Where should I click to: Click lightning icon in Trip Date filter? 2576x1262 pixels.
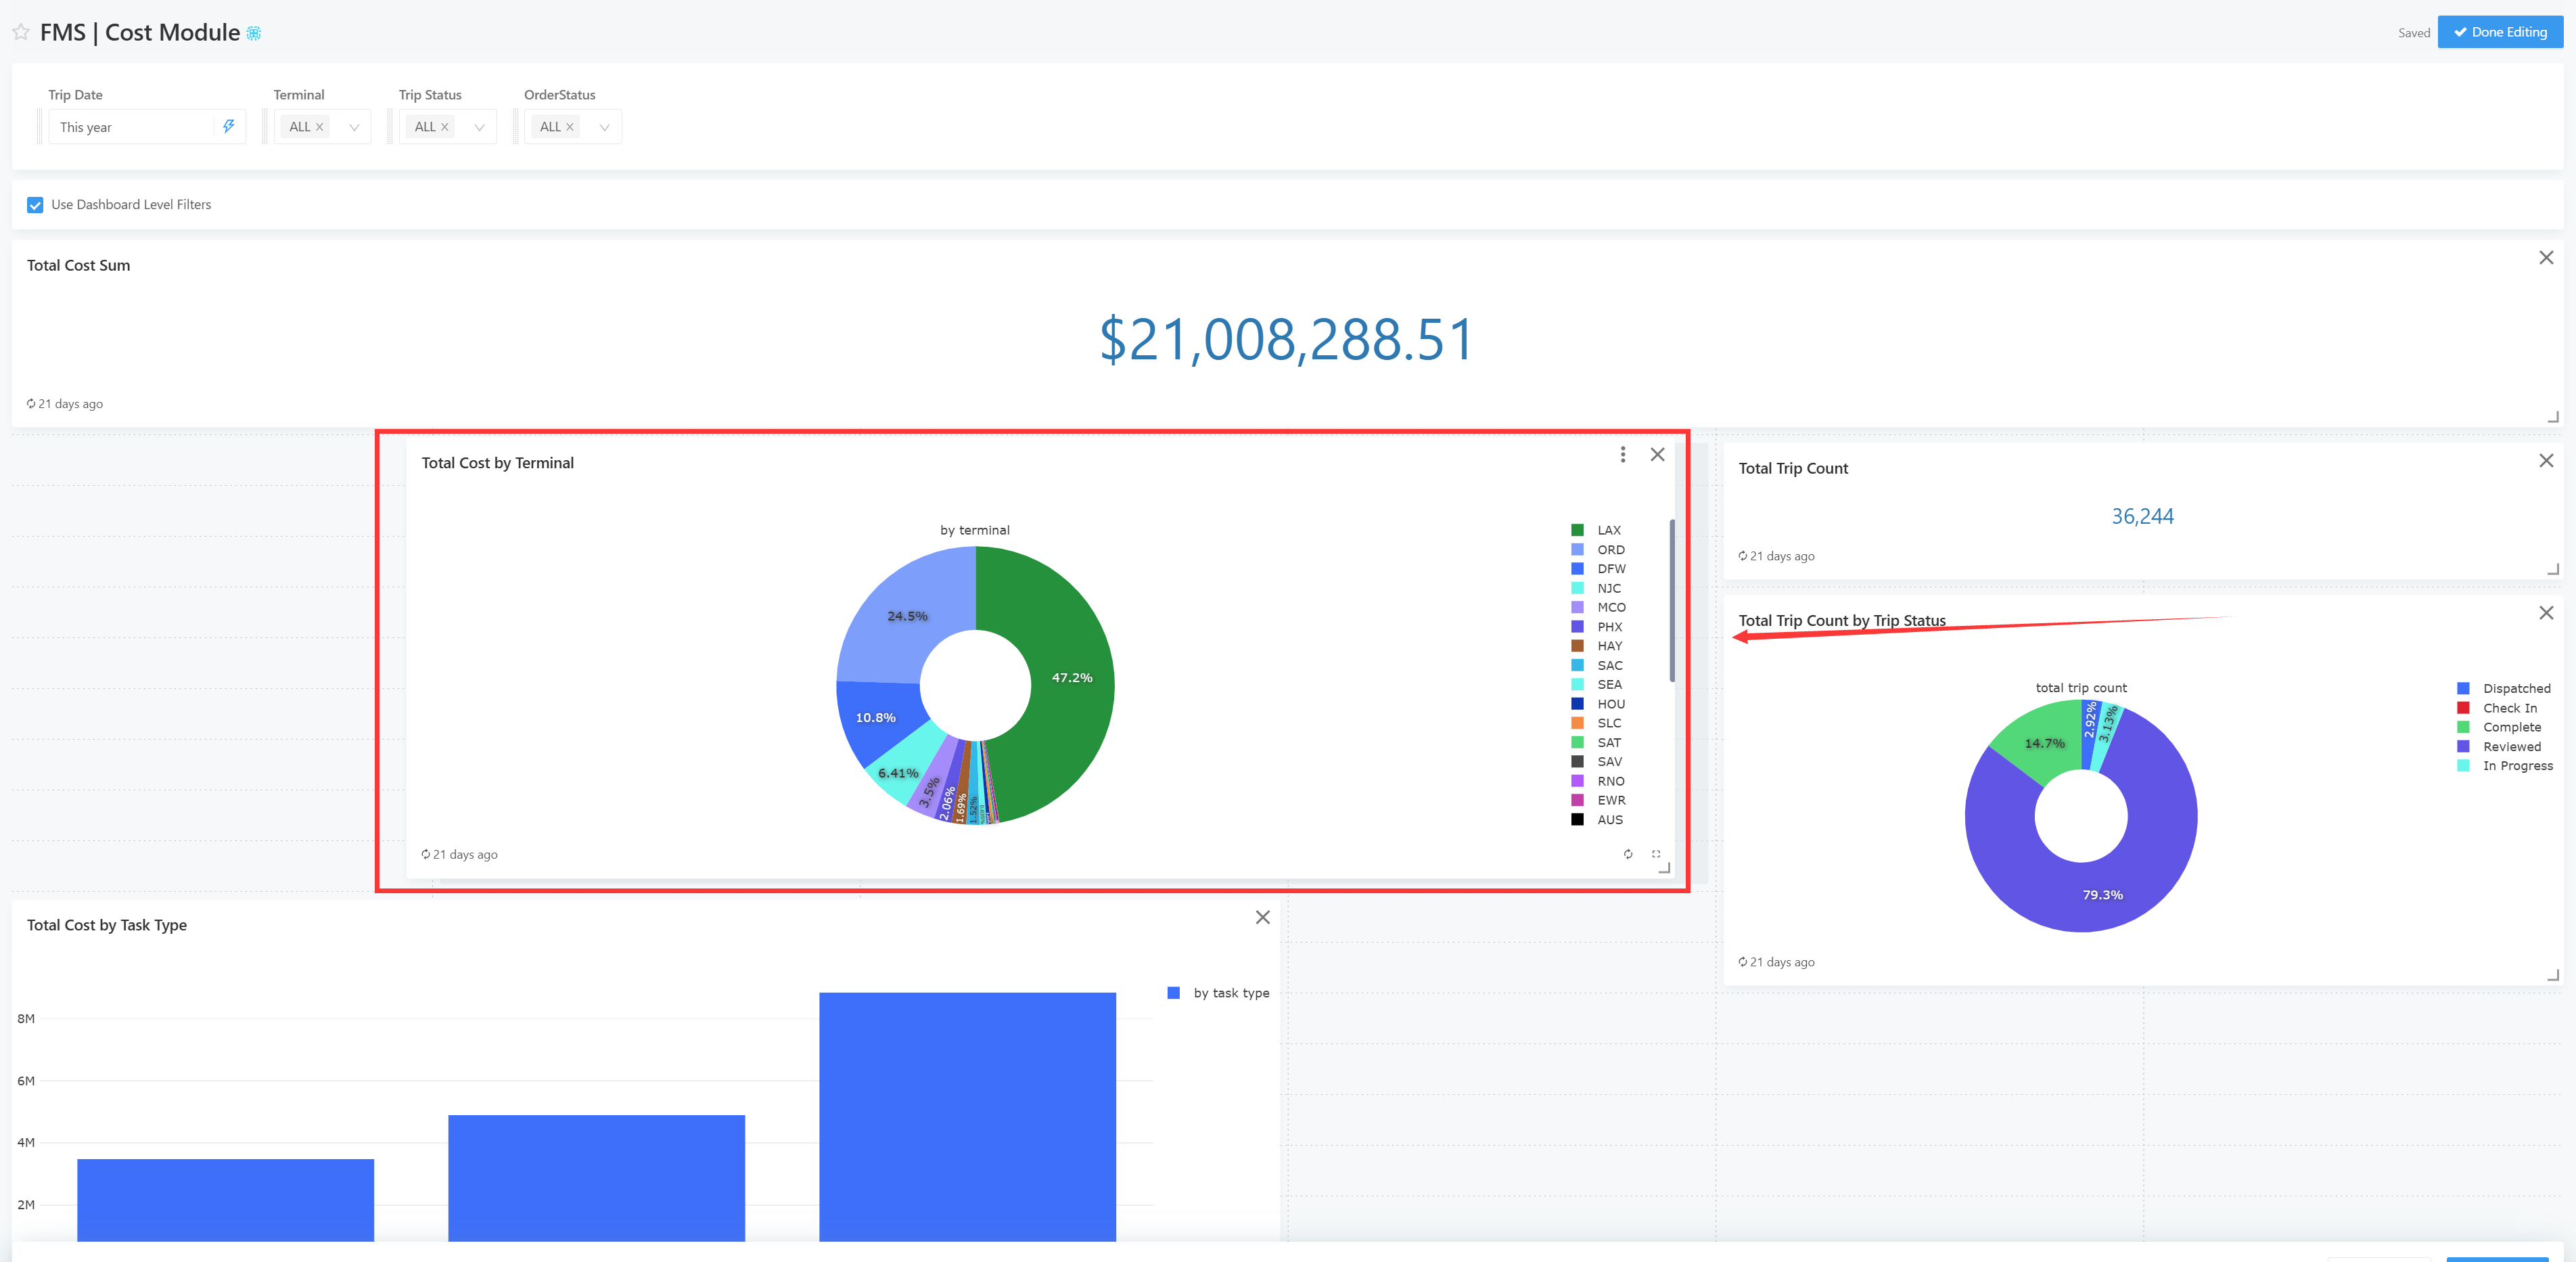coord(229,126)
